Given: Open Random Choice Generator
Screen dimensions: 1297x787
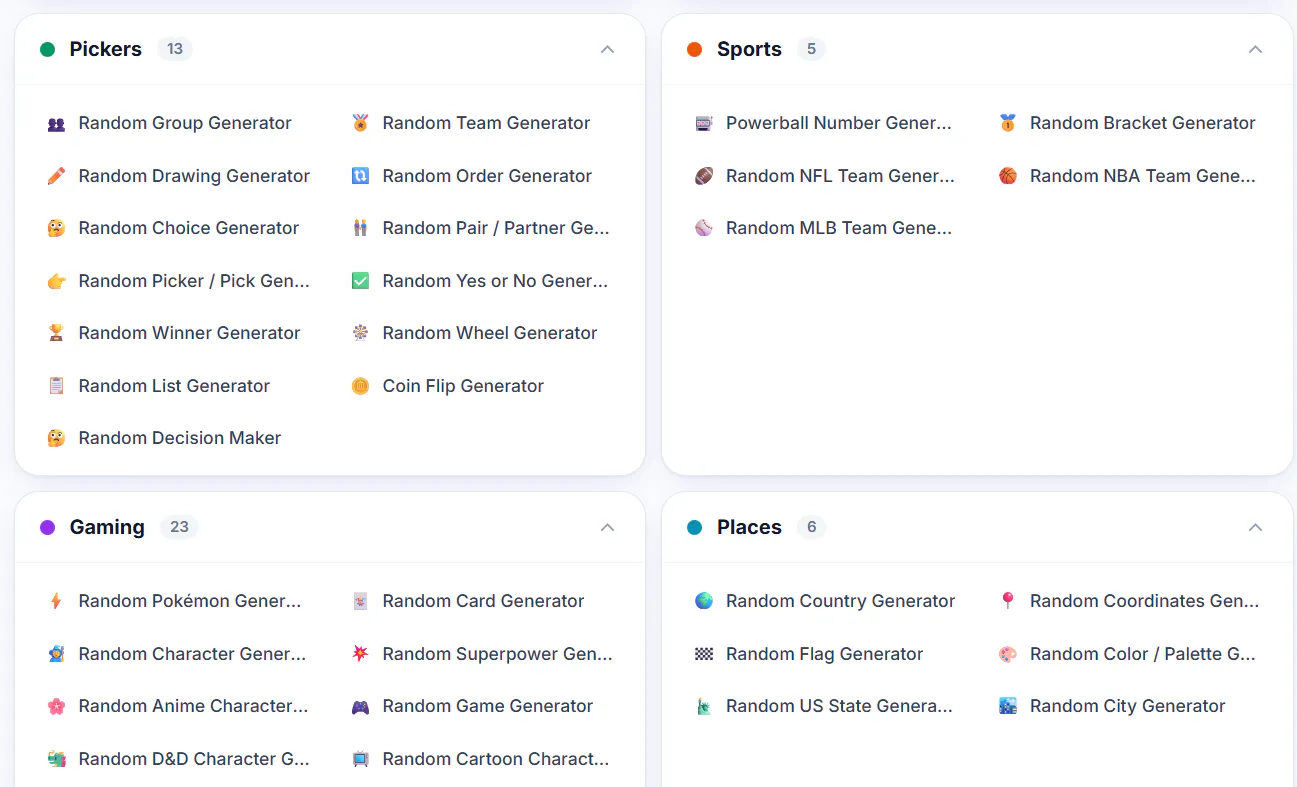Looking at the screenshot, I should click(x=189, y=228).
